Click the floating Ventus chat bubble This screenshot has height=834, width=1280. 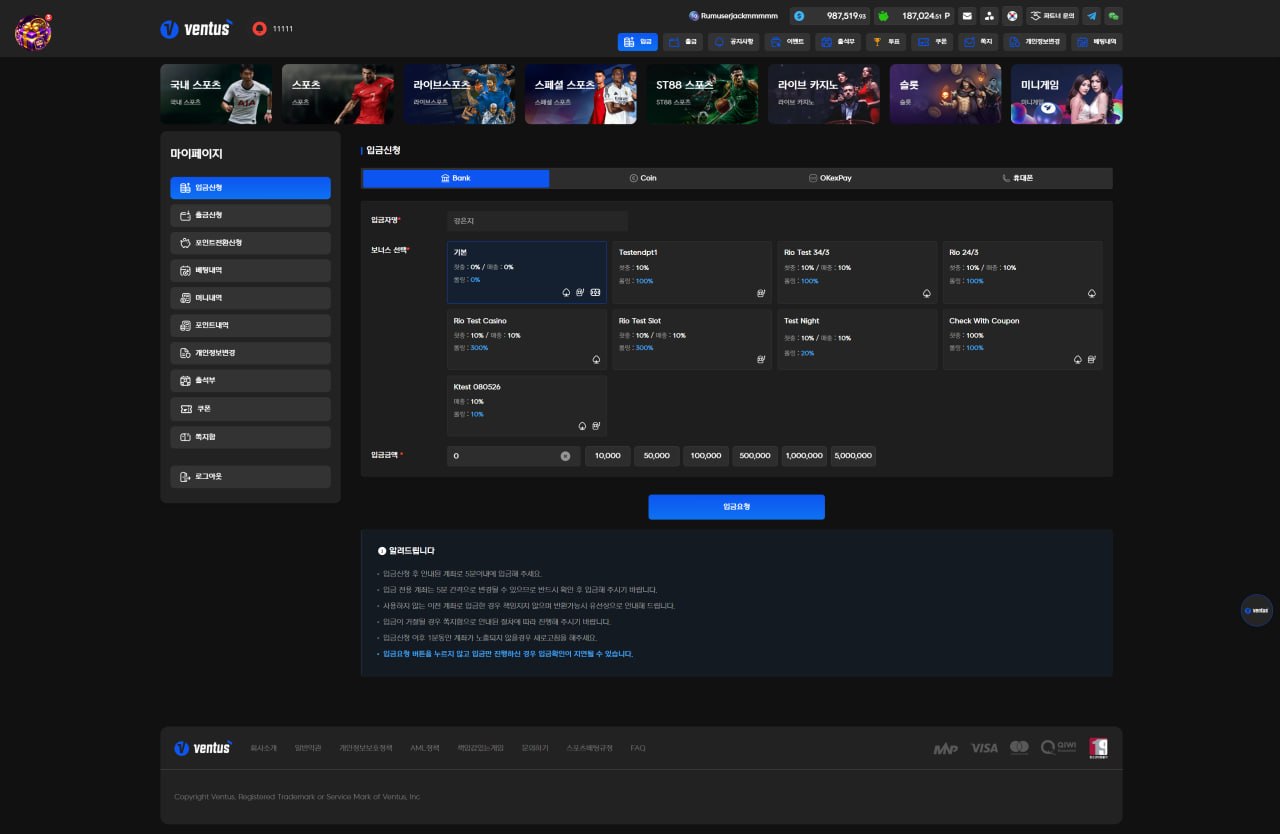tap(1257, 610)
